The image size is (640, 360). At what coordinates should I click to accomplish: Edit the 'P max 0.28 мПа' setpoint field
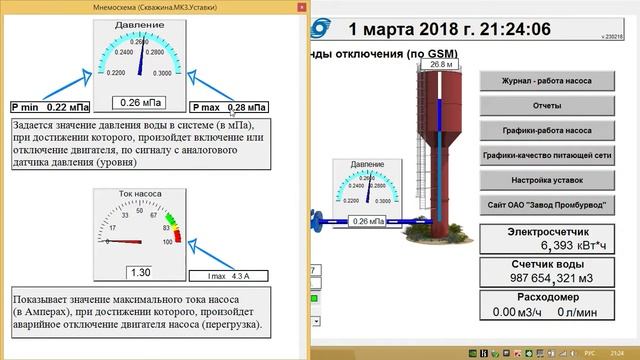229,107
